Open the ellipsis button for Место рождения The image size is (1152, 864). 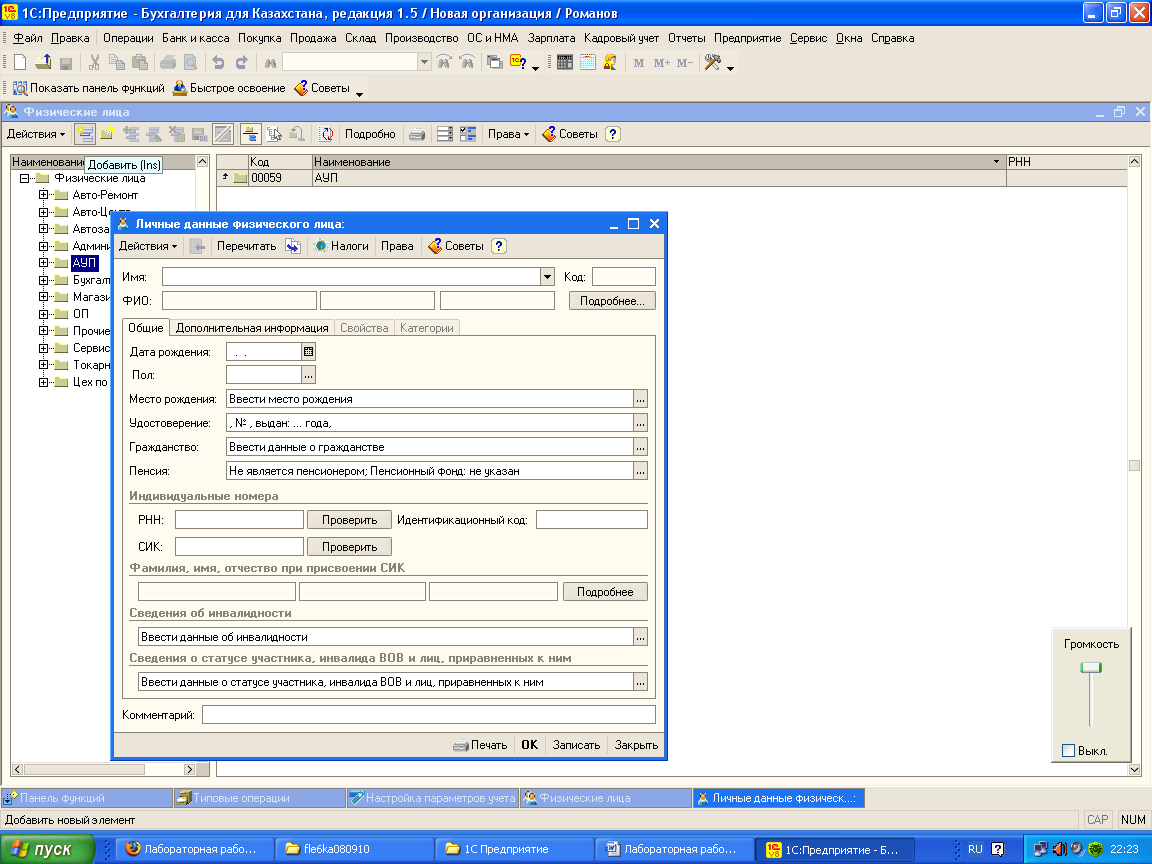(x=641, y=400)
